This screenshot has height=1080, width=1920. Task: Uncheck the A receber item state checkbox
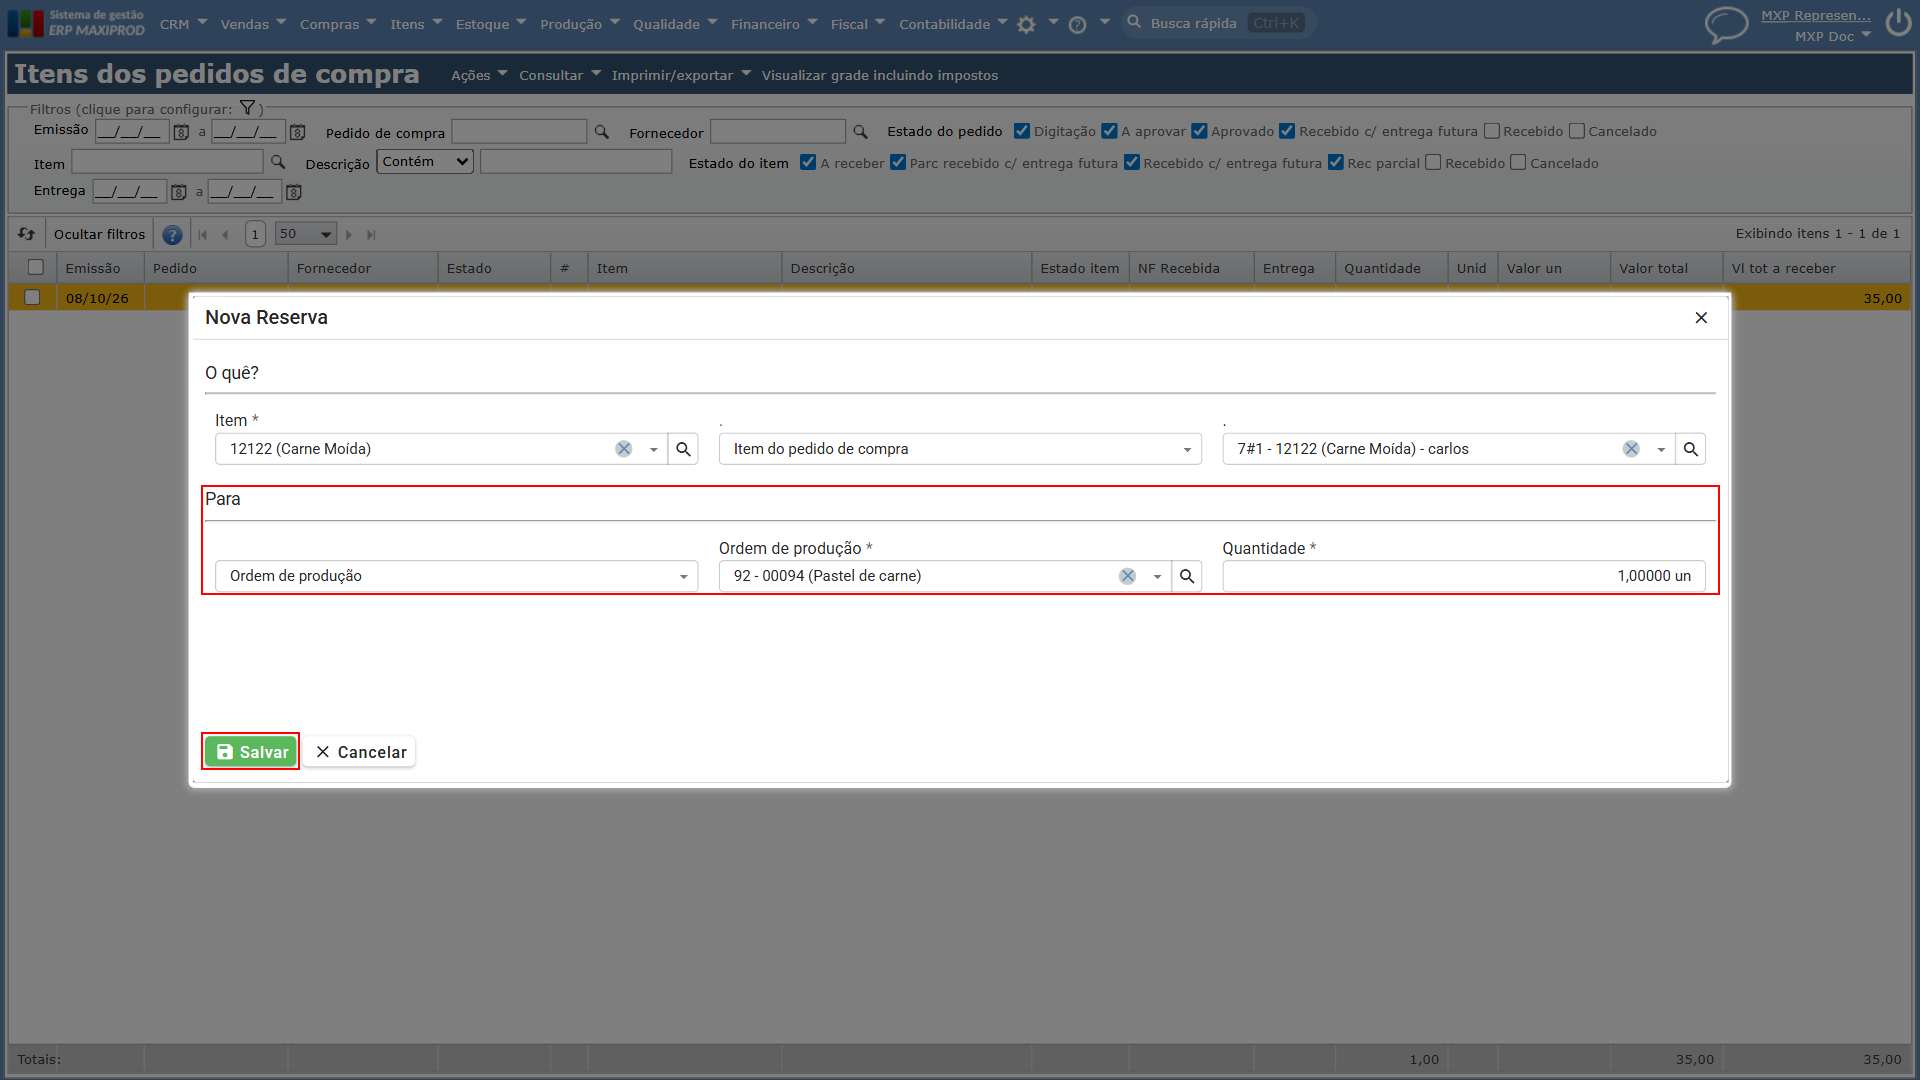808,163
